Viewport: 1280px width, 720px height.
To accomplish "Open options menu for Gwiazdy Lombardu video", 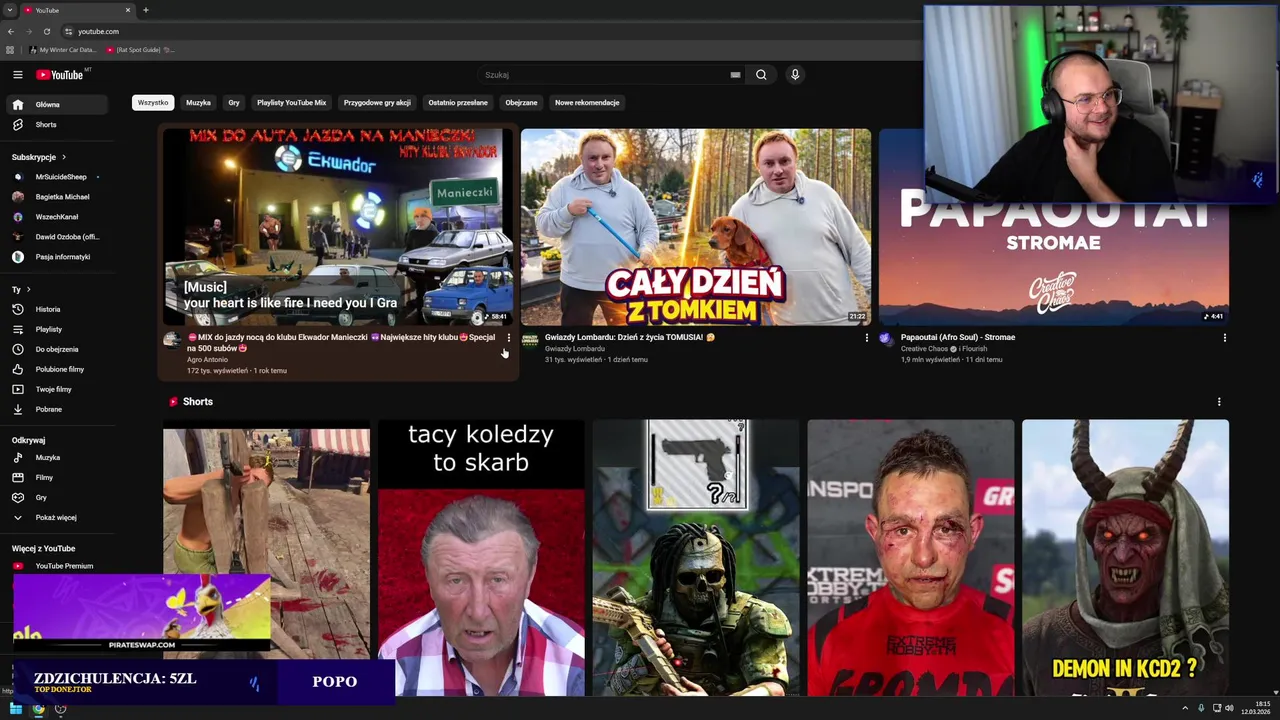I will [867, 338].
